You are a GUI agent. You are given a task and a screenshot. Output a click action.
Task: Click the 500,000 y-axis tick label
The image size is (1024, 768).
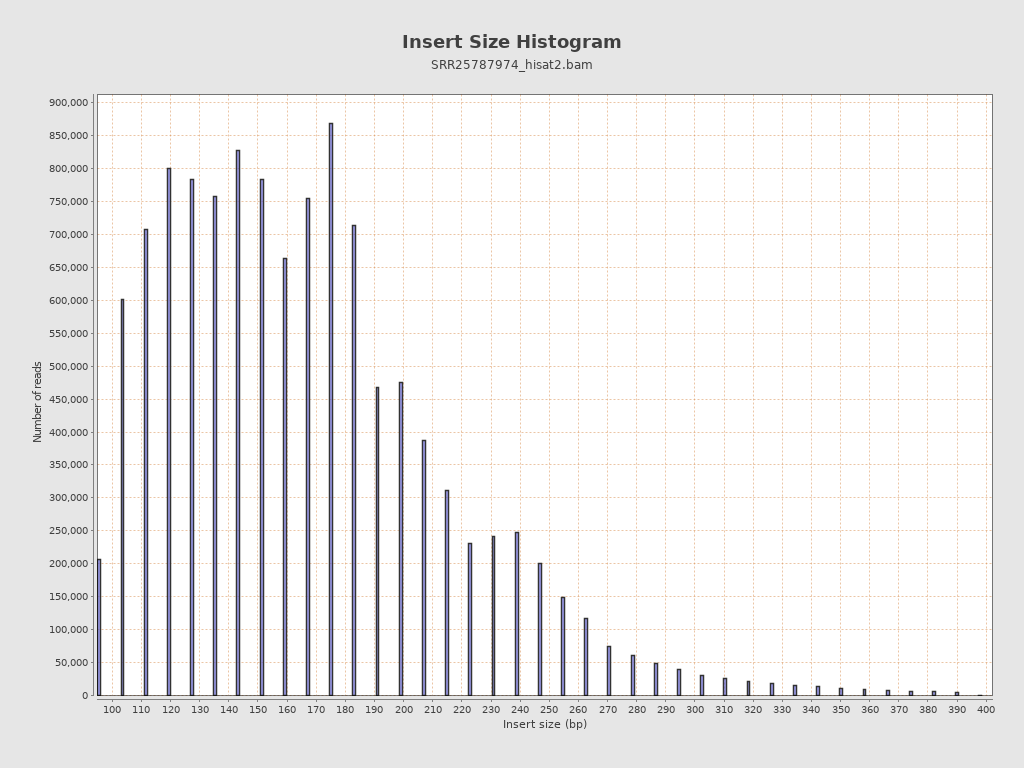pos(68,367)
